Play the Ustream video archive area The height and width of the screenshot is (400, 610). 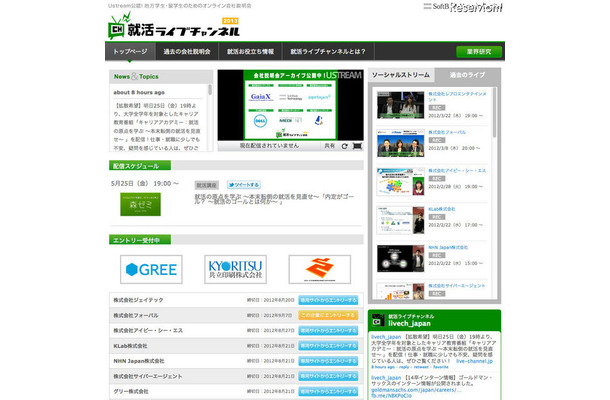[x=290, y=105]
